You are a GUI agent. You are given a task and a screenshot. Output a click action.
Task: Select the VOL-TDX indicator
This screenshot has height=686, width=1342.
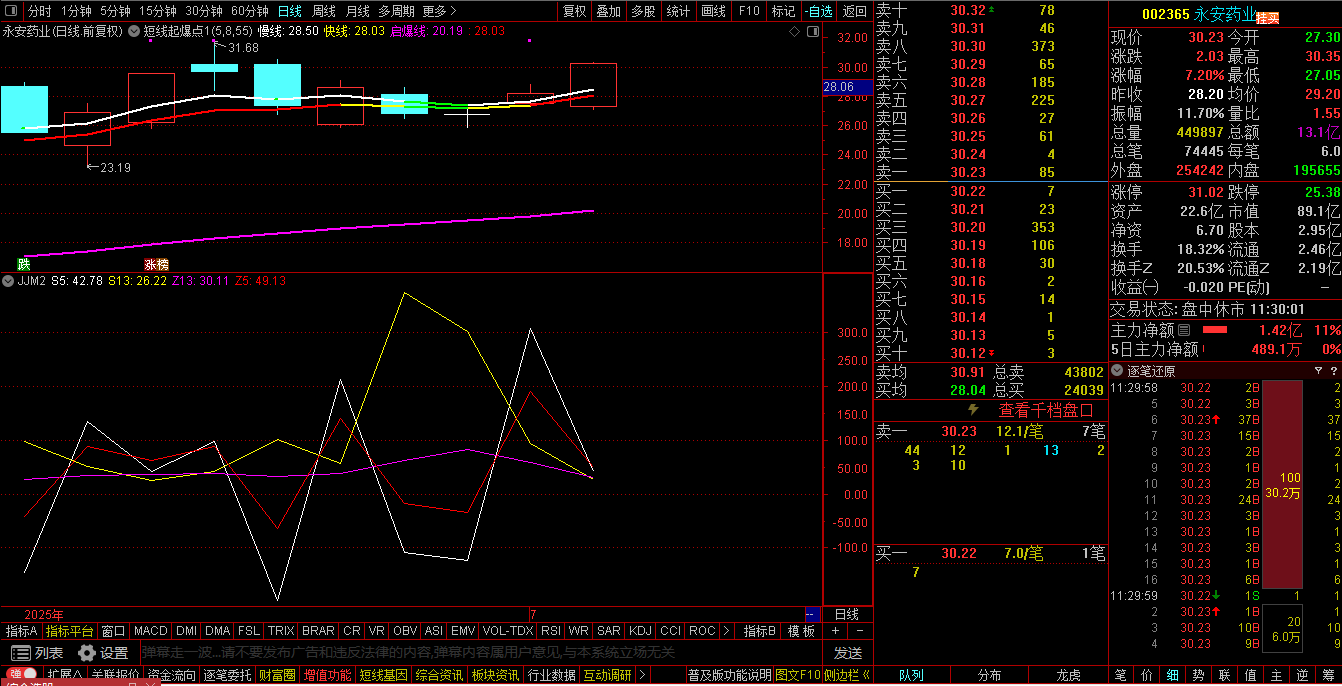click(508, 631)
